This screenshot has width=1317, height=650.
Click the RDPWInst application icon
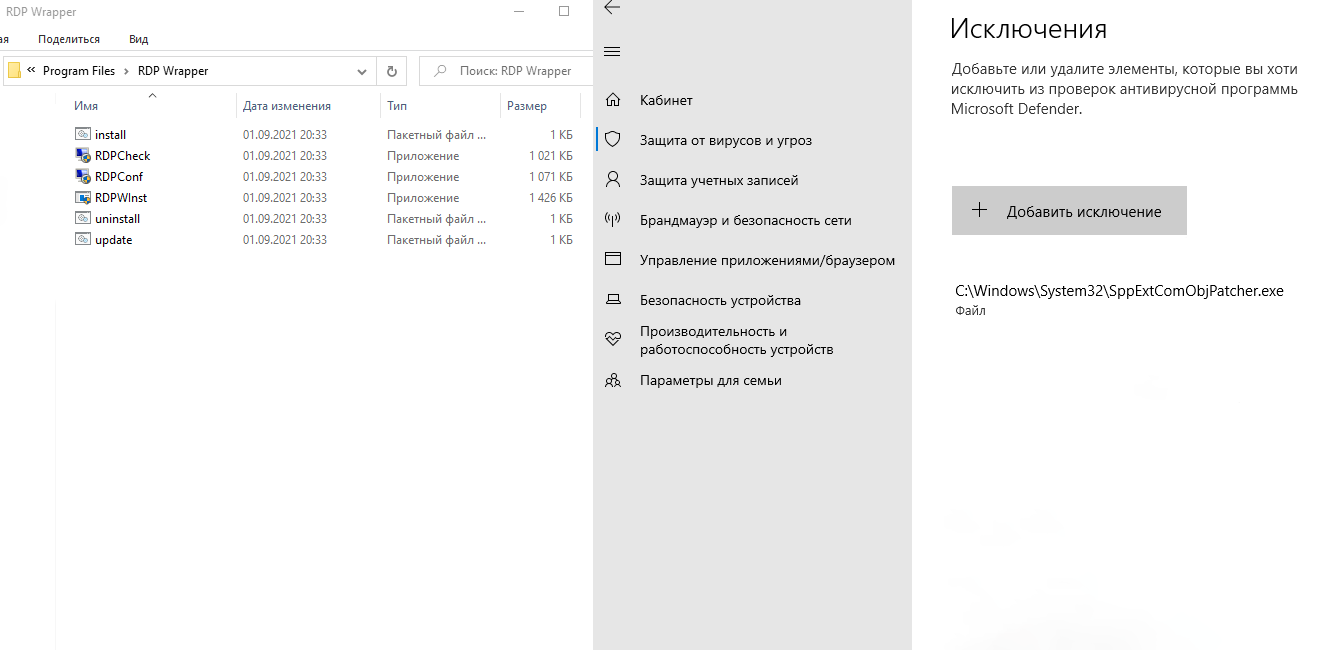83,197
